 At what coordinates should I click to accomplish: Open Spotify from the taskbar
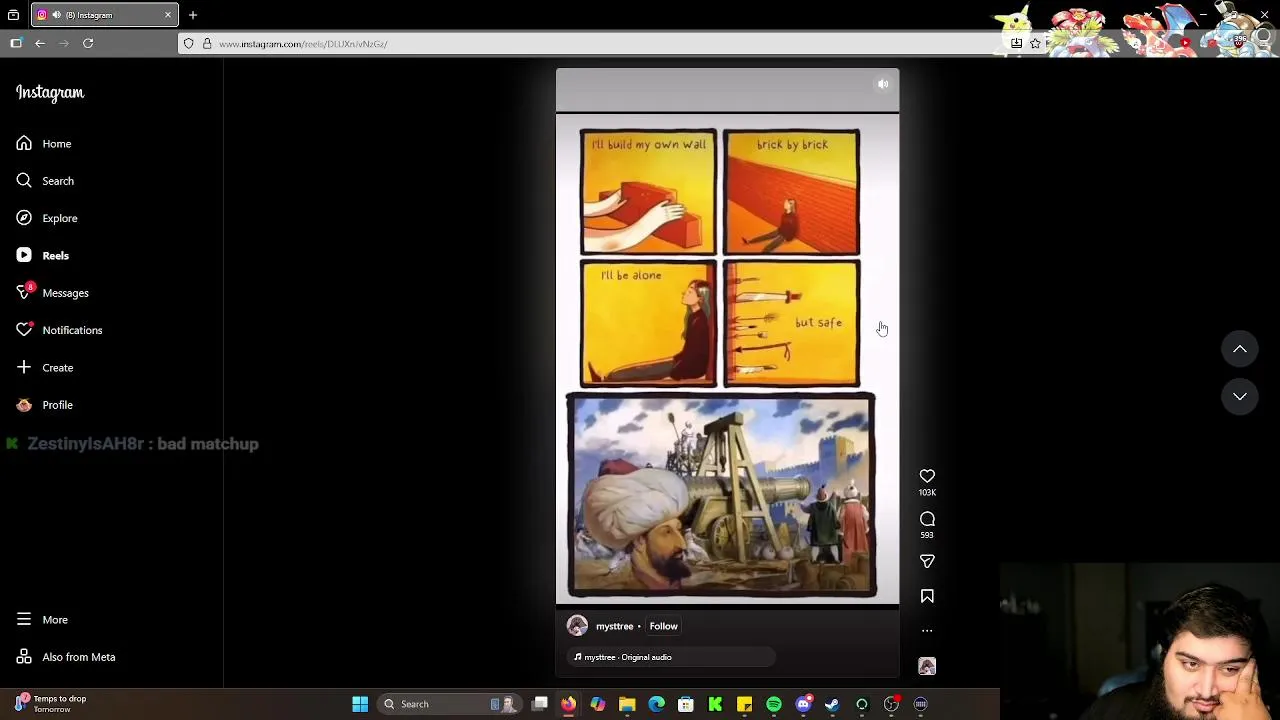click(x=774, y=704)
